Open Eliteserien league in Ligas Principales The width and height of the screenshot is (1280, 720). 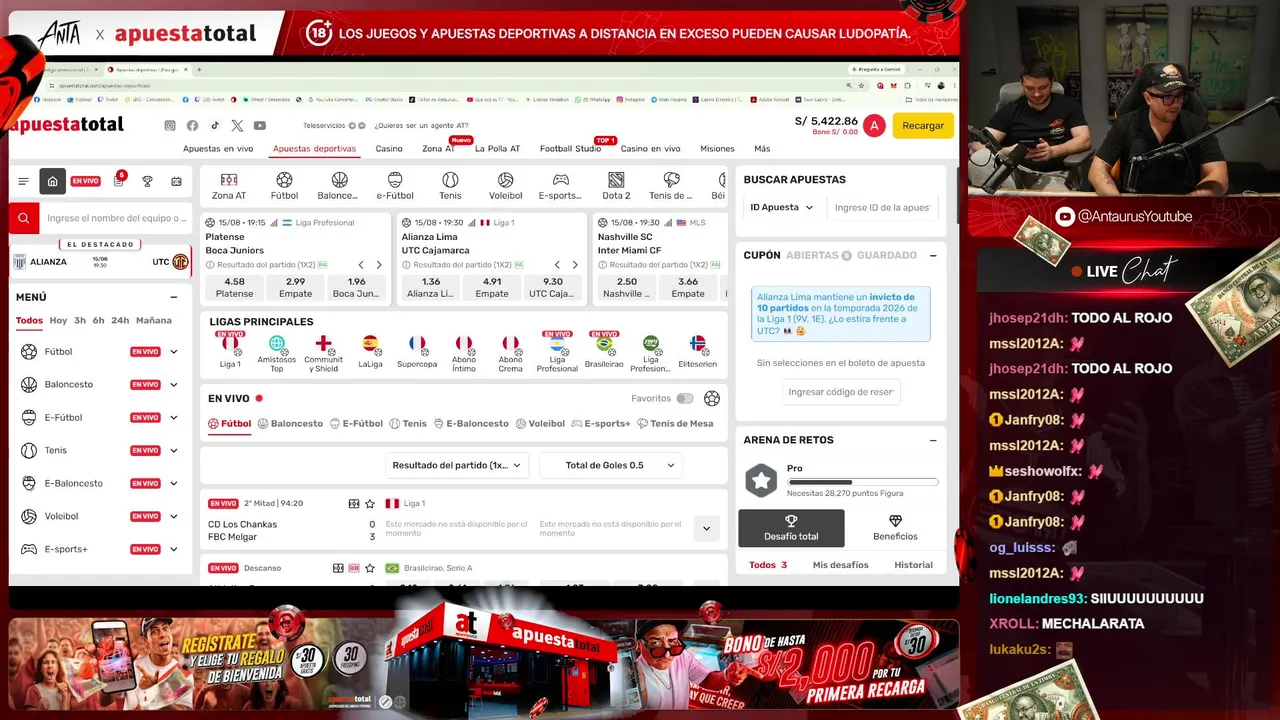coord(698,351)
